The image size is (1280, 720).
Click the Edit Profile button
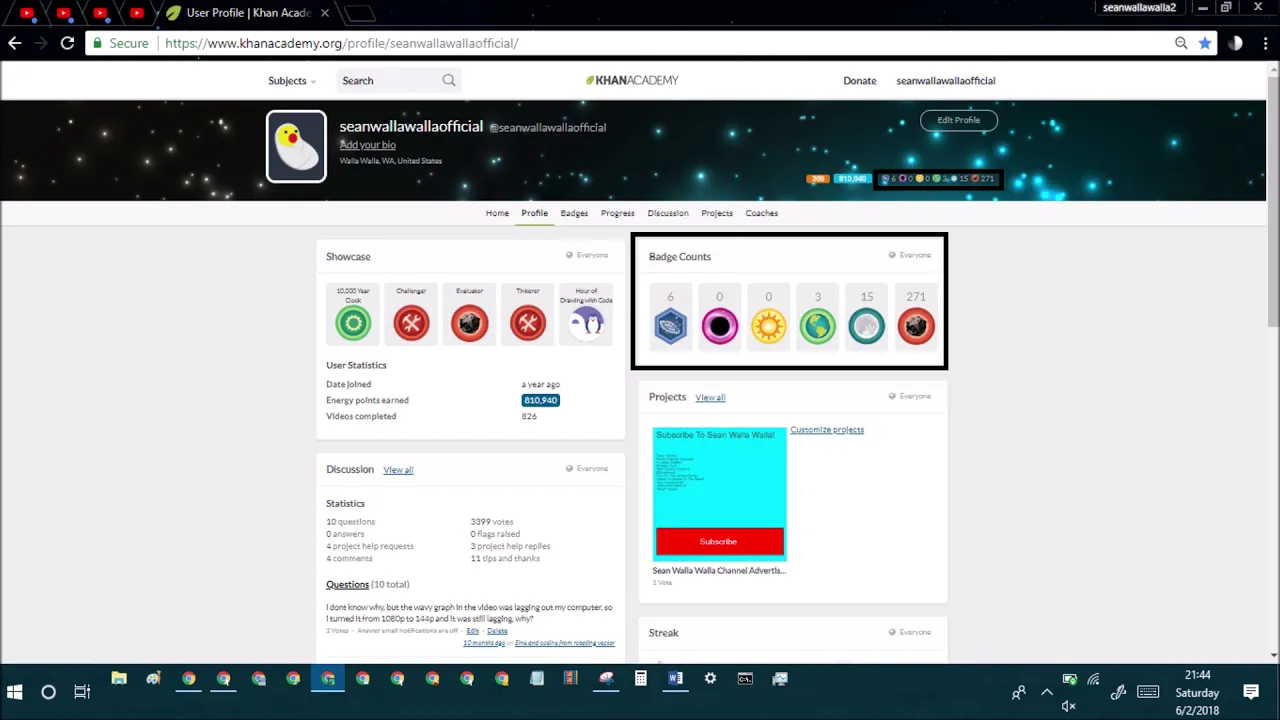point(958,120)
